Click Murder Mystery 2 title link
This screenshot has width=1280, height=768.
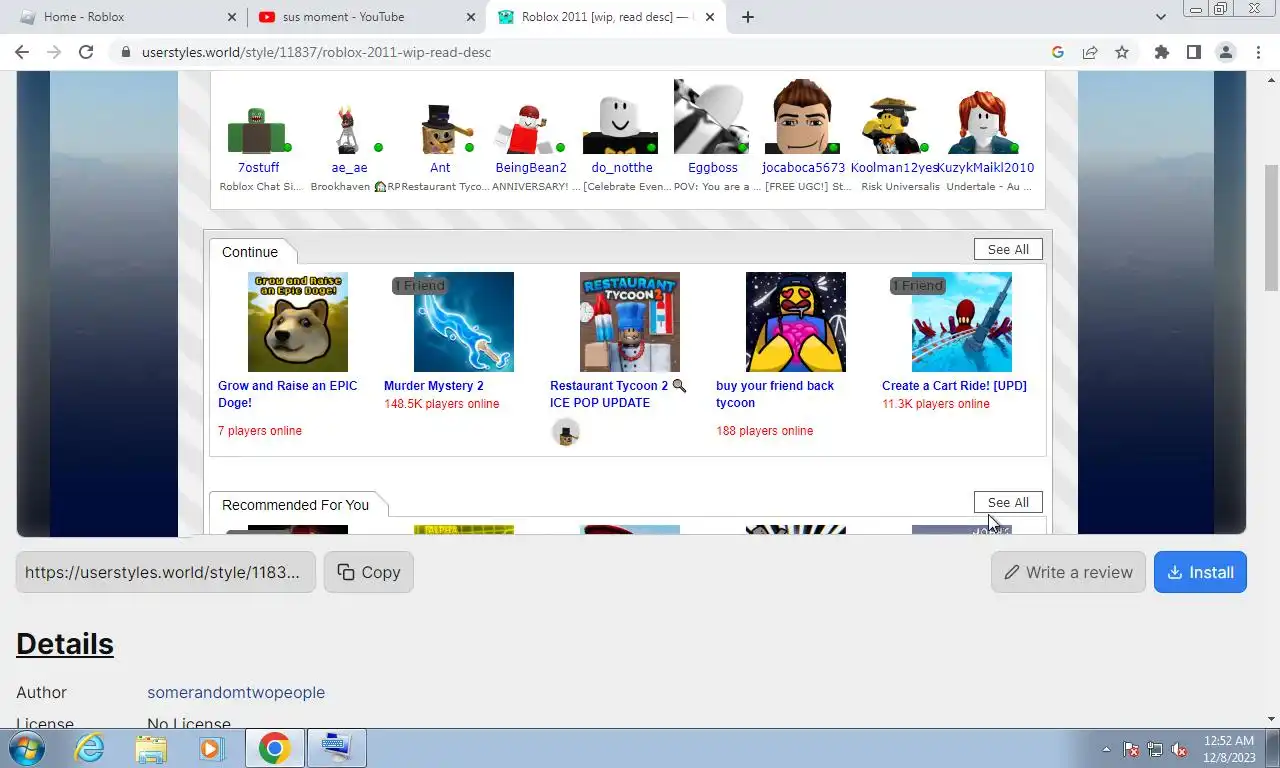point(434,386)
